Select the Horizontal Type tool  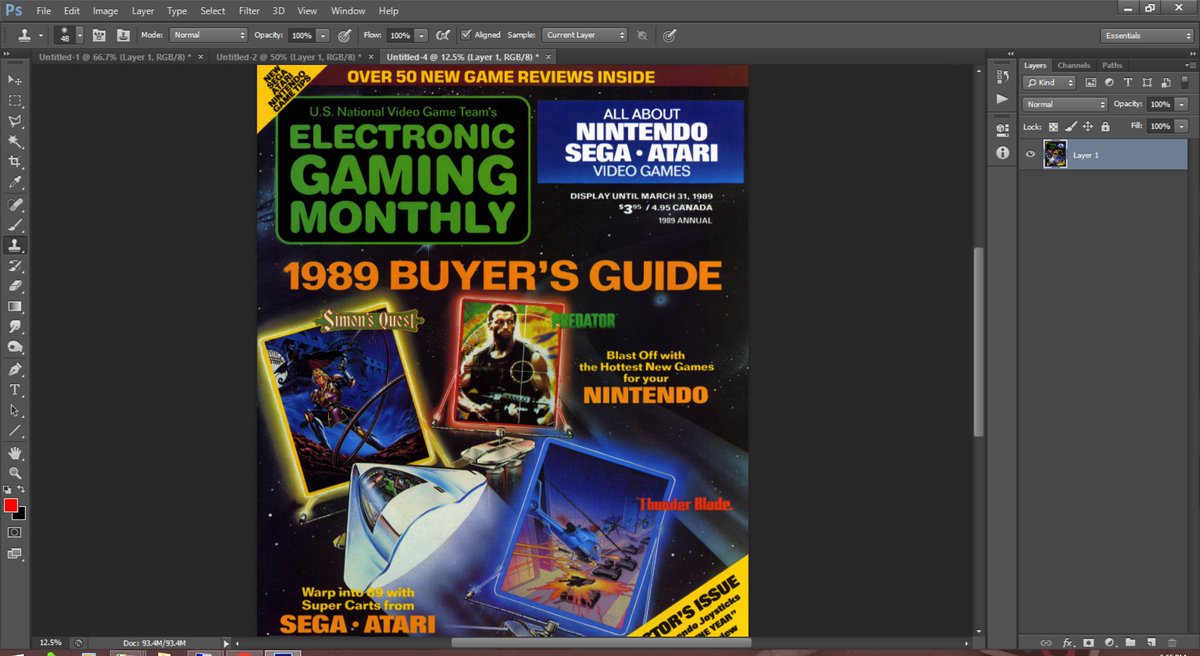(15, 390)
